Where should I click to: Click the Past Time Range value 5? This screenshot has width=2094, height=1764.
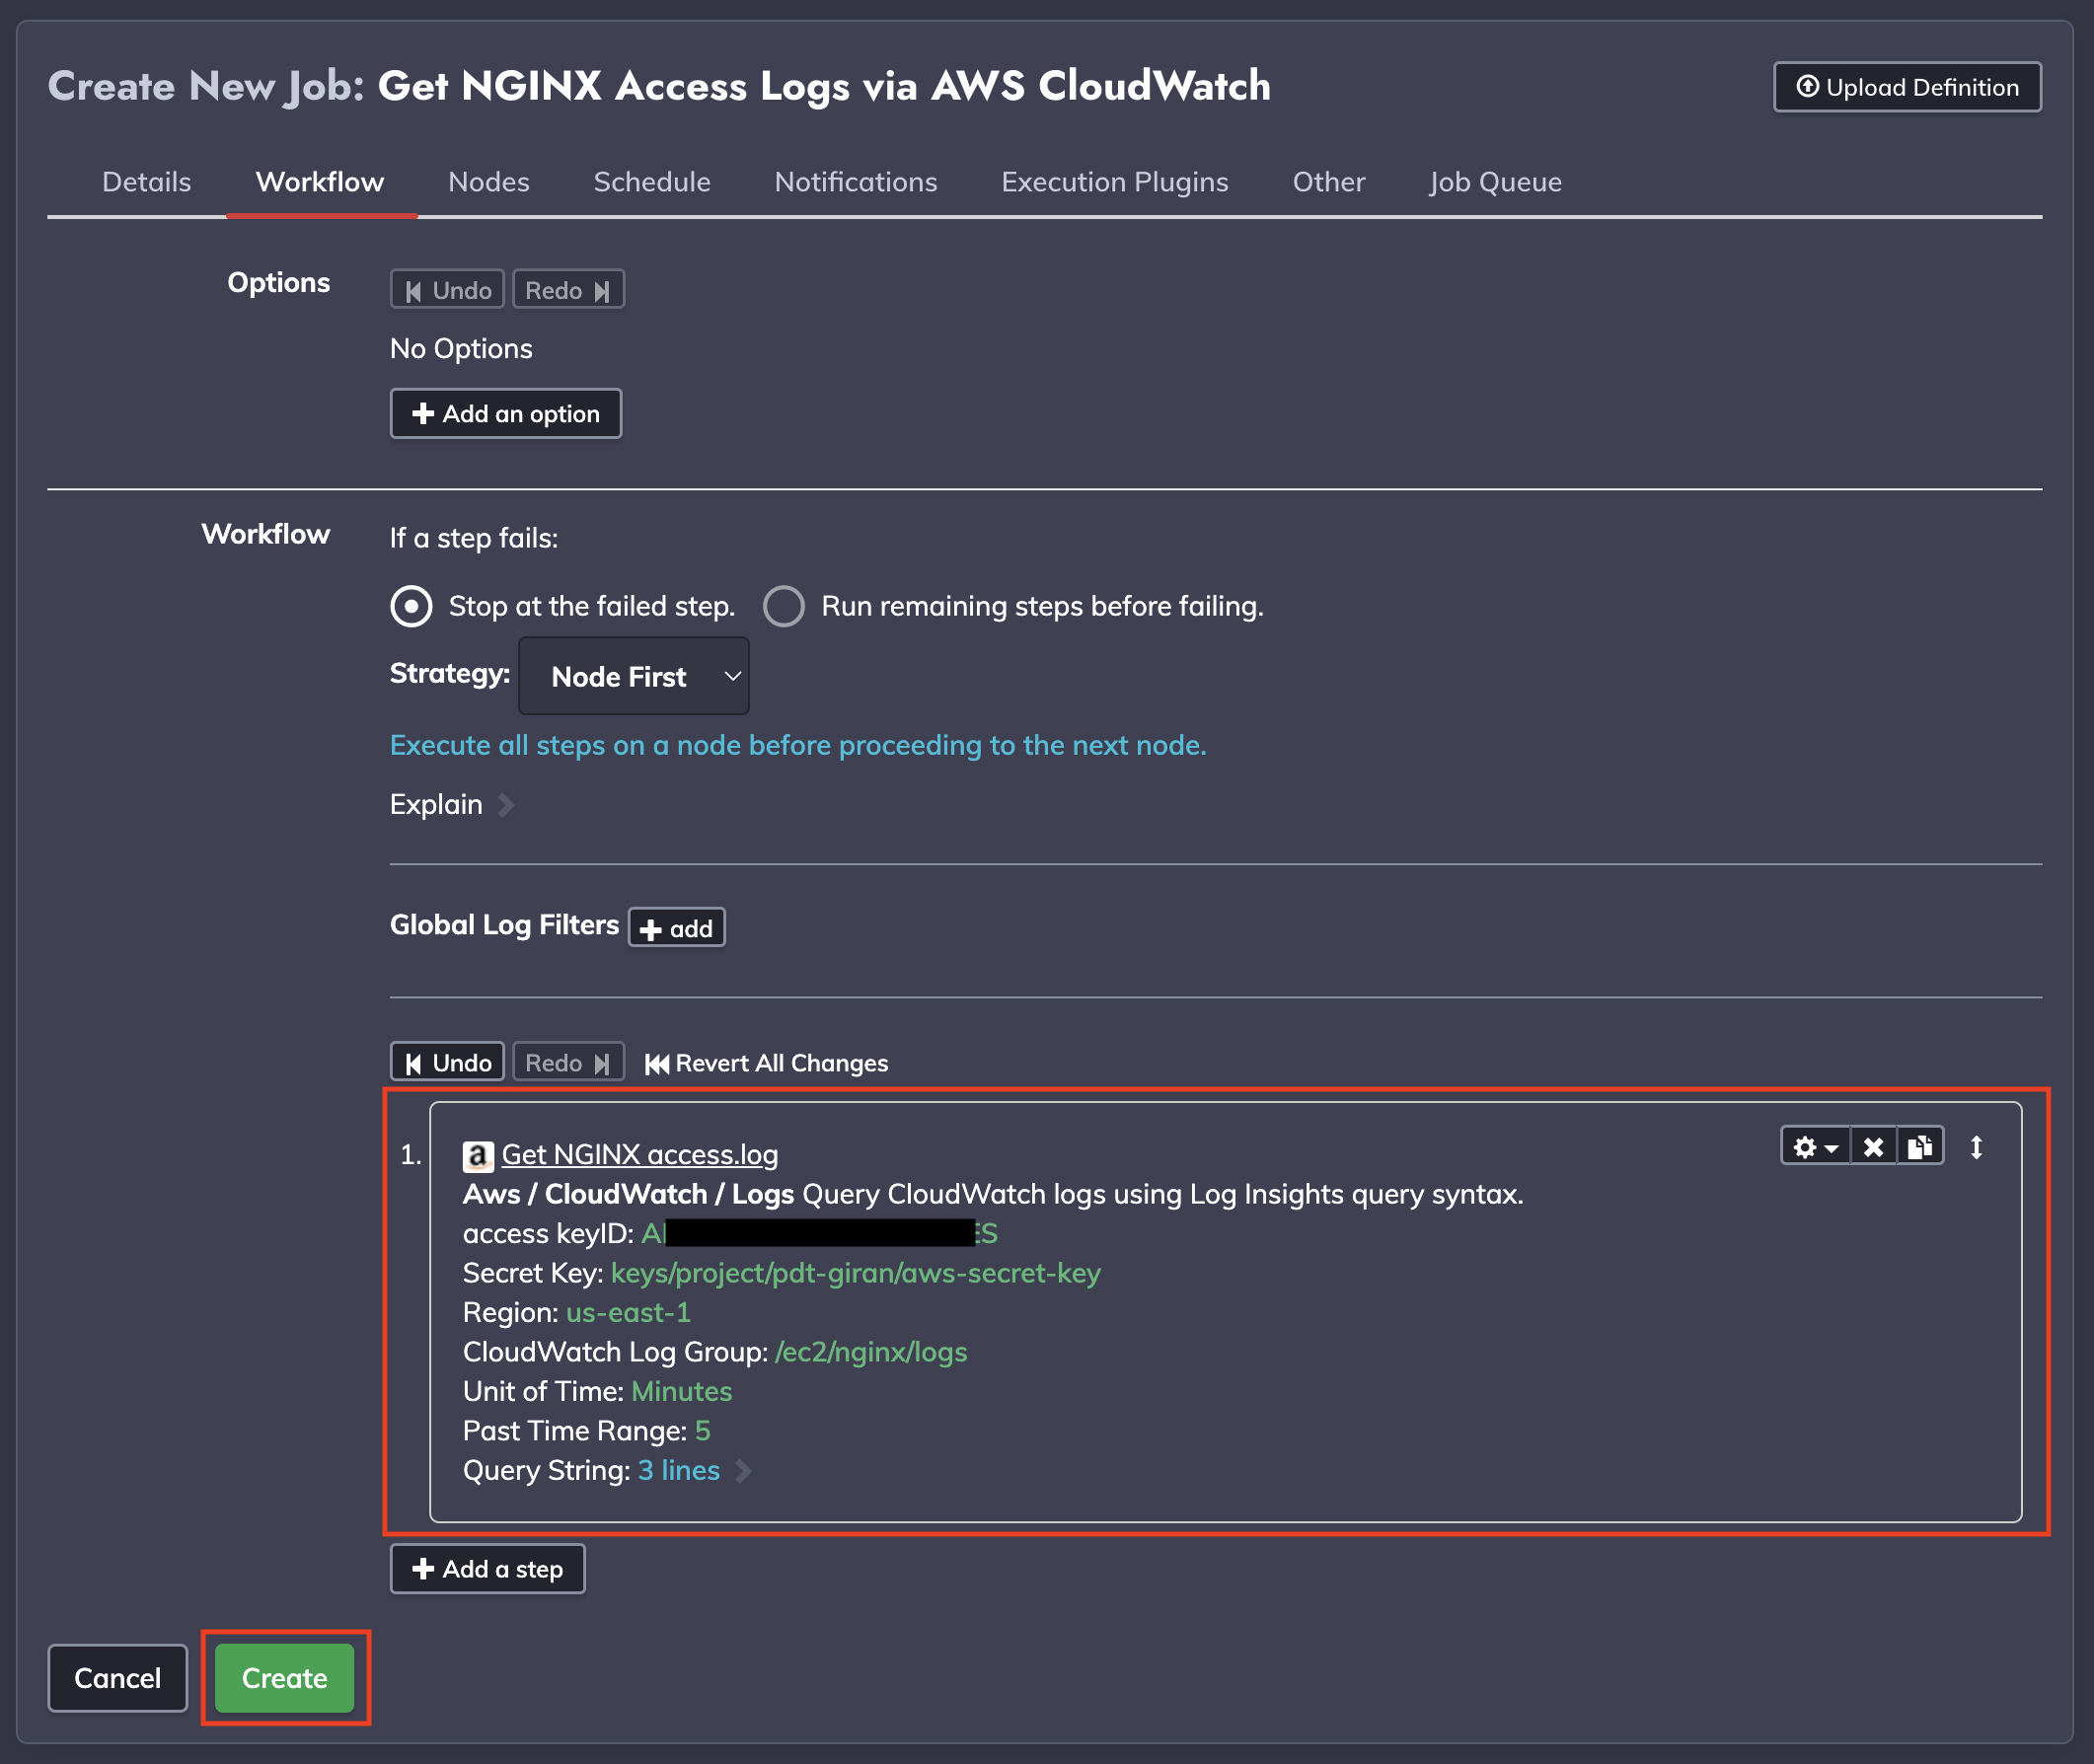702,1431
